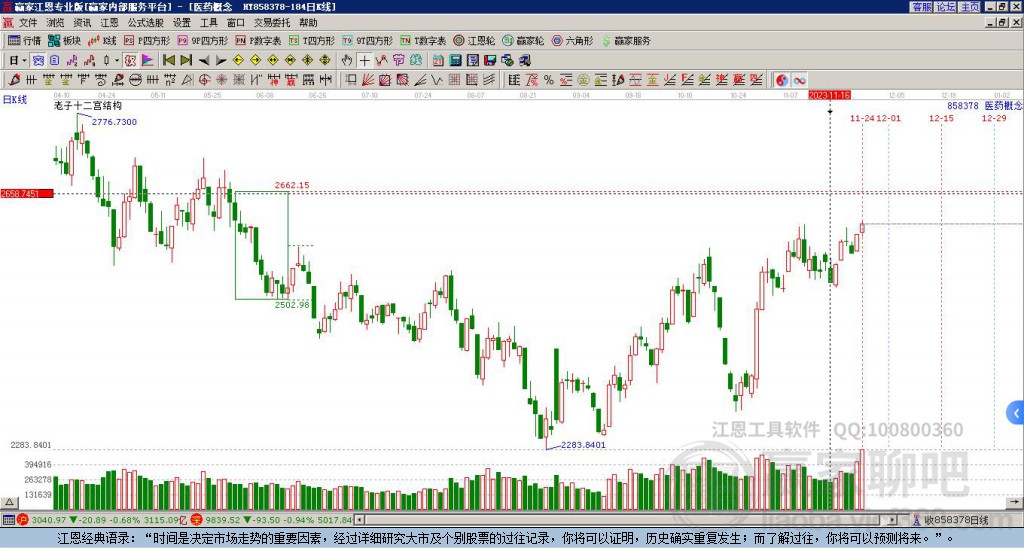Open the 文件 menu
1024x548 pixels.
28,23
